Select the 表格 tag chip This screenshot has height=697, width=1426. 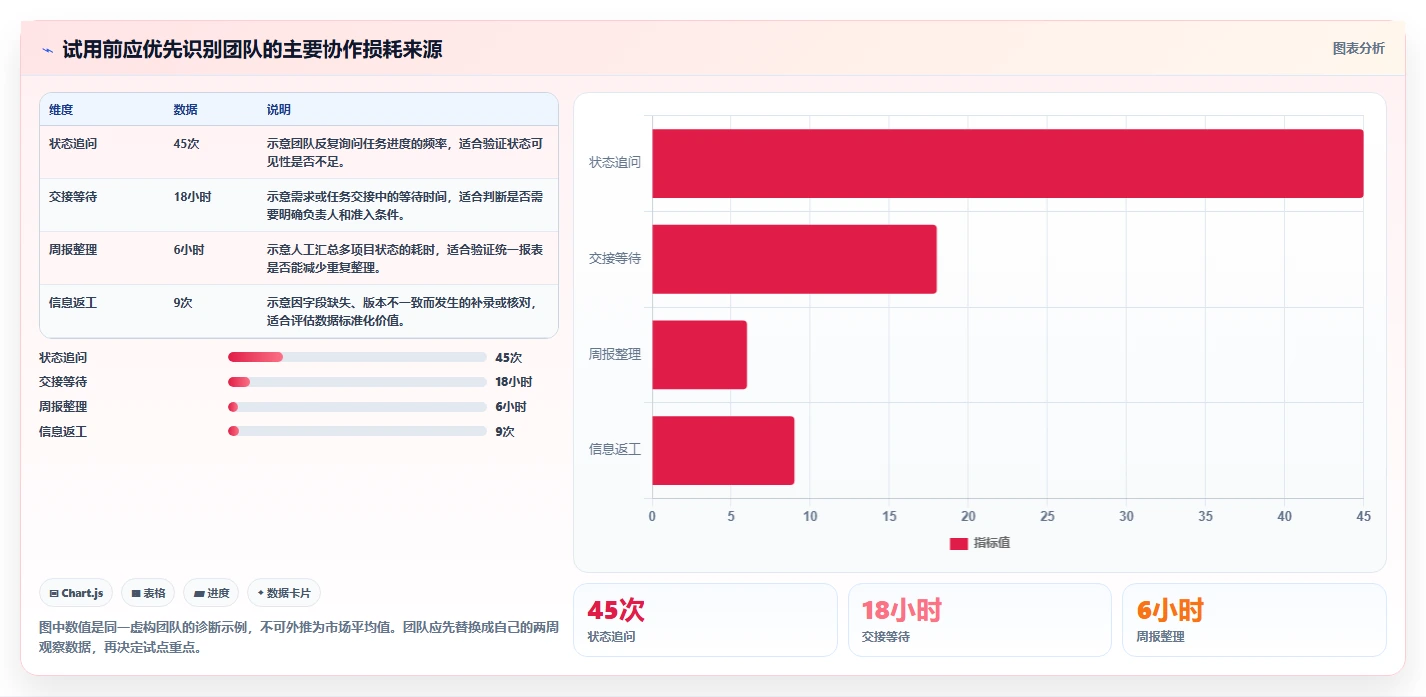[x=148, y=593]
